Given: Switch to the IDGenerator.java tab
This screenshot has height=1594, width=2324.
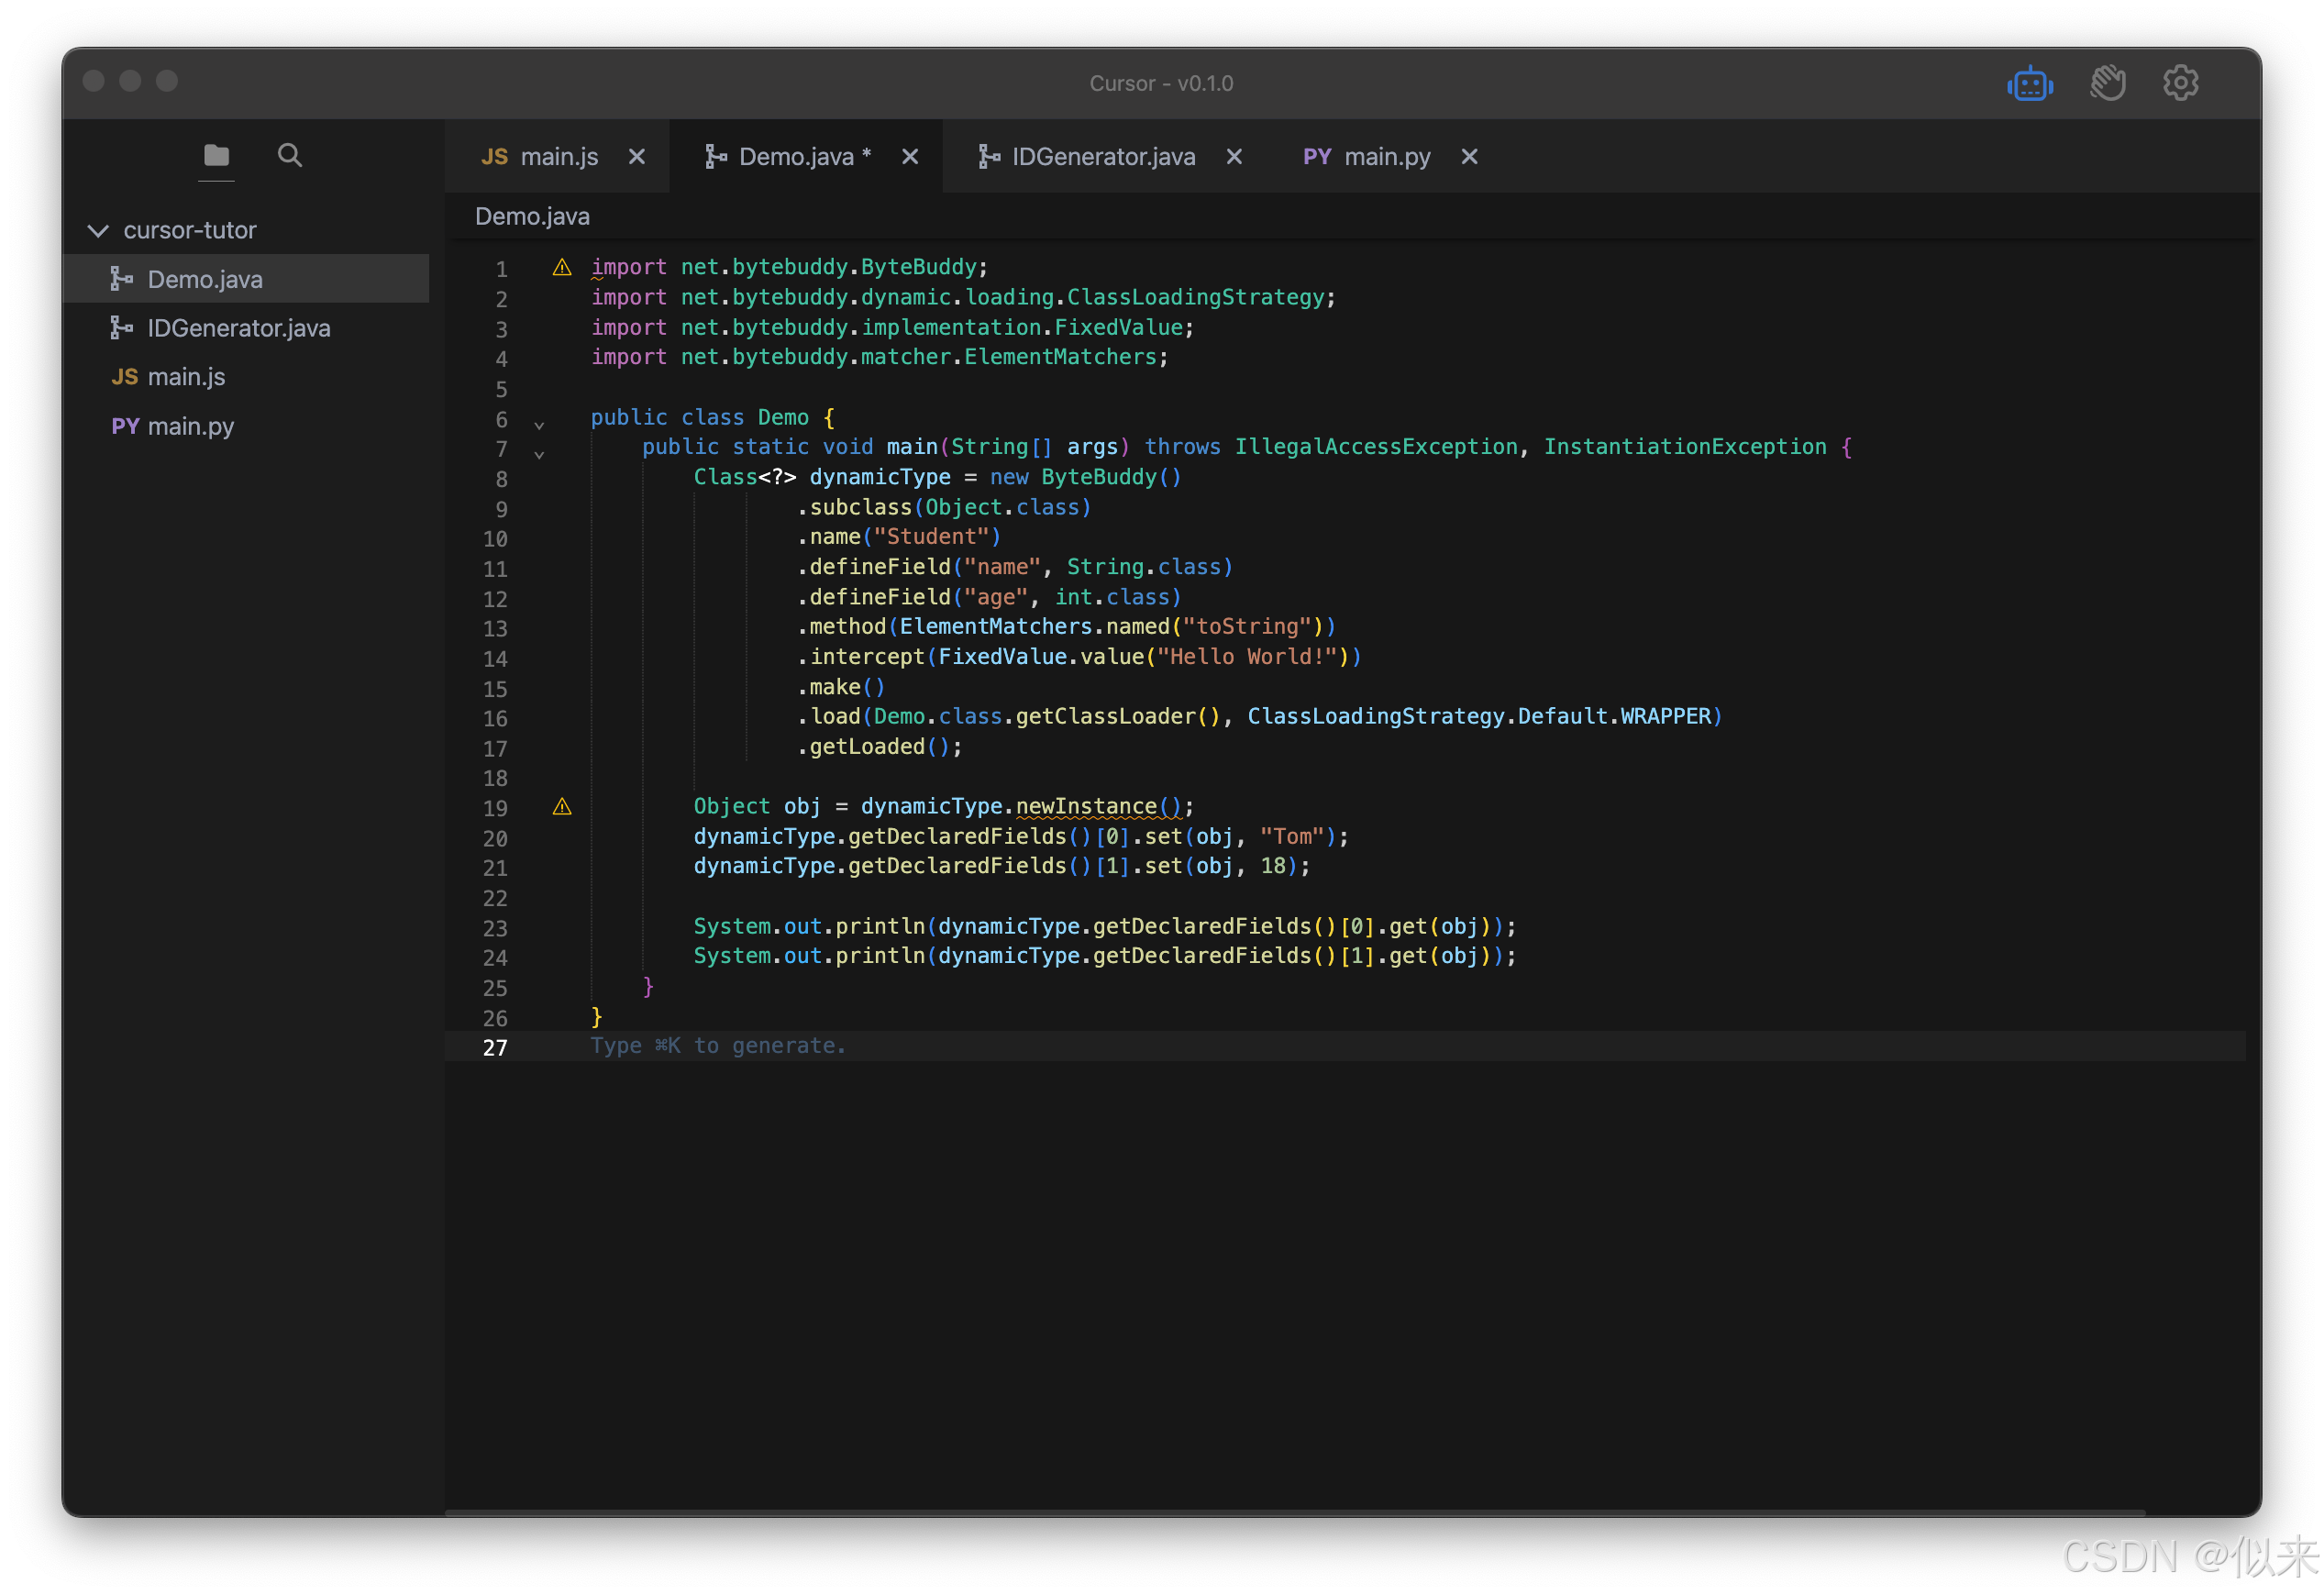Looking at the screenshot, I should point(1102,157).
